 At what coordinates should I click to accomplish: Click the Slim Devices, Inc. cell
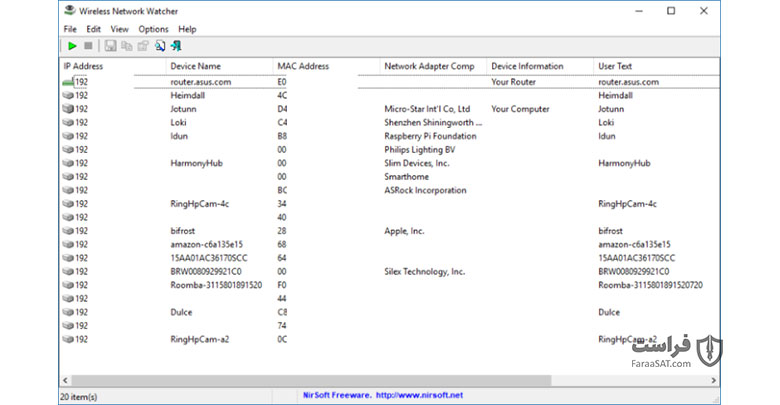(x=416, y=163)
